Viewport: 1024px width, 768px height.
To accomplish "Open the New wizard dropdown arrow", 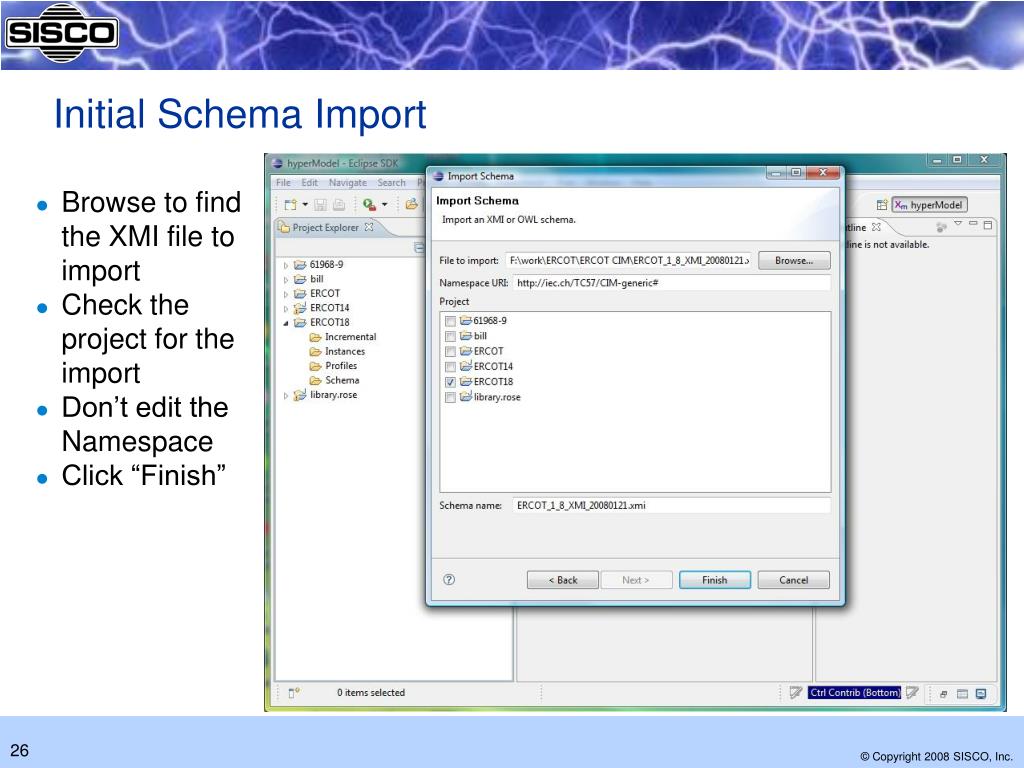I will (305, 205).
